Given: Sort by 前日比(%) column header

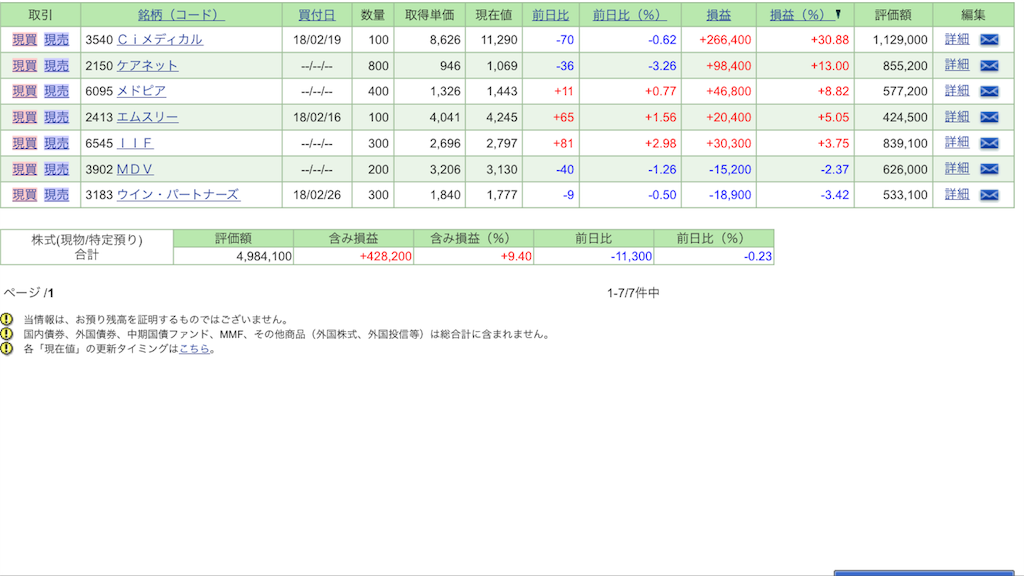Looking at the screenshot, I should [630, 14].
